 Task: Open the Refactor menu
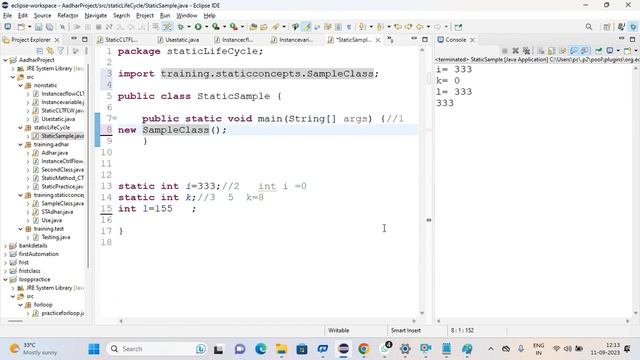coord(68,16)
